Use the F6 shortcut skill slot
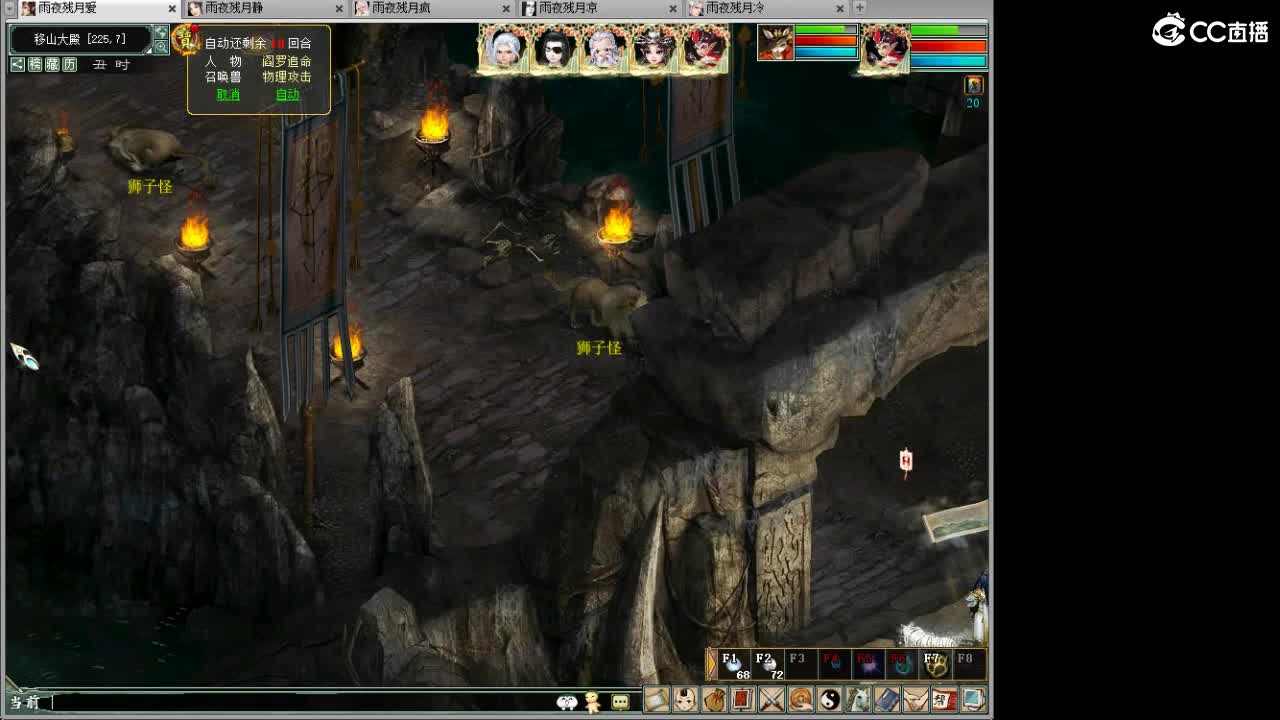 point(902,664)
